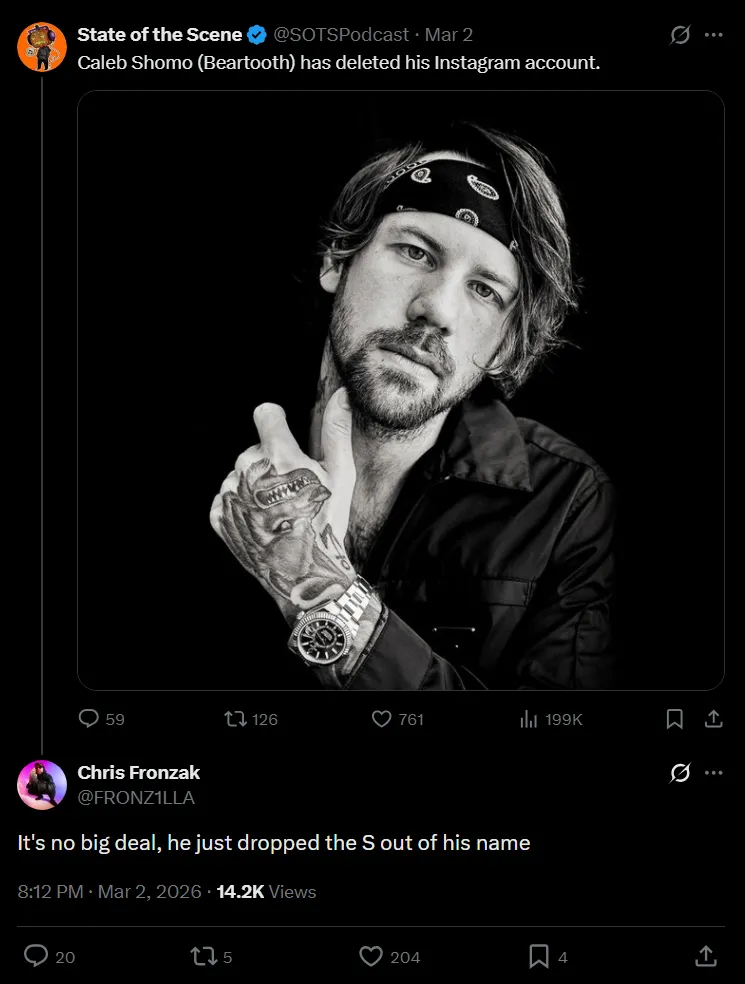
Task: Open more options menu on Chris Fronzak reply
Action: [713, 773]
